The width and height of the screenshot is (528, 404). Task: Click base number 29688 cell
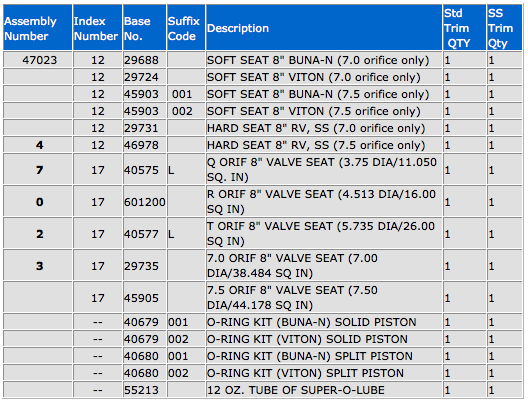144,60
